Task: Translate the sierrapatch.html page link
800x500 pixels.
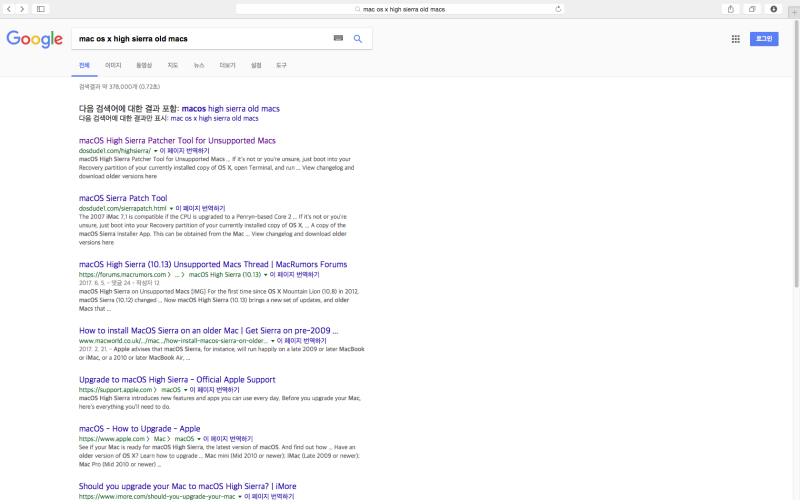Action: point(200,209)
